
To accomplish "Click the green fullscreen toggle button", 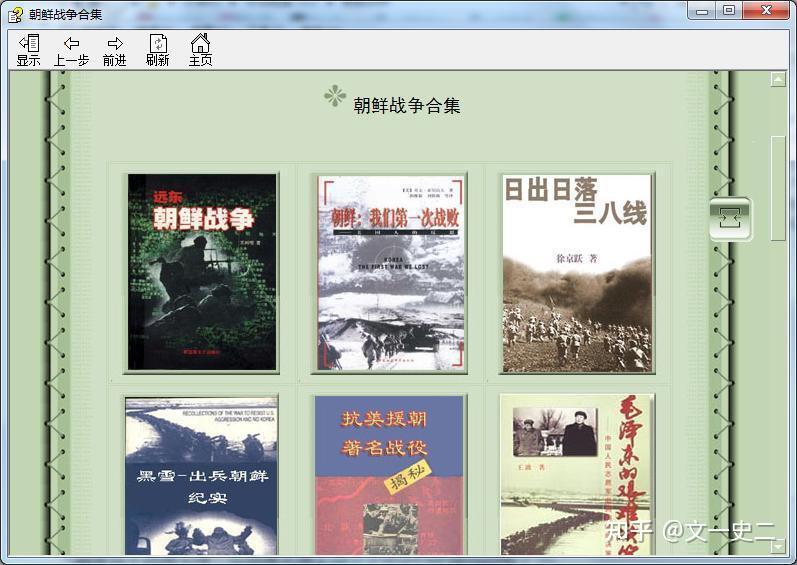I will (x=730, y=219).
